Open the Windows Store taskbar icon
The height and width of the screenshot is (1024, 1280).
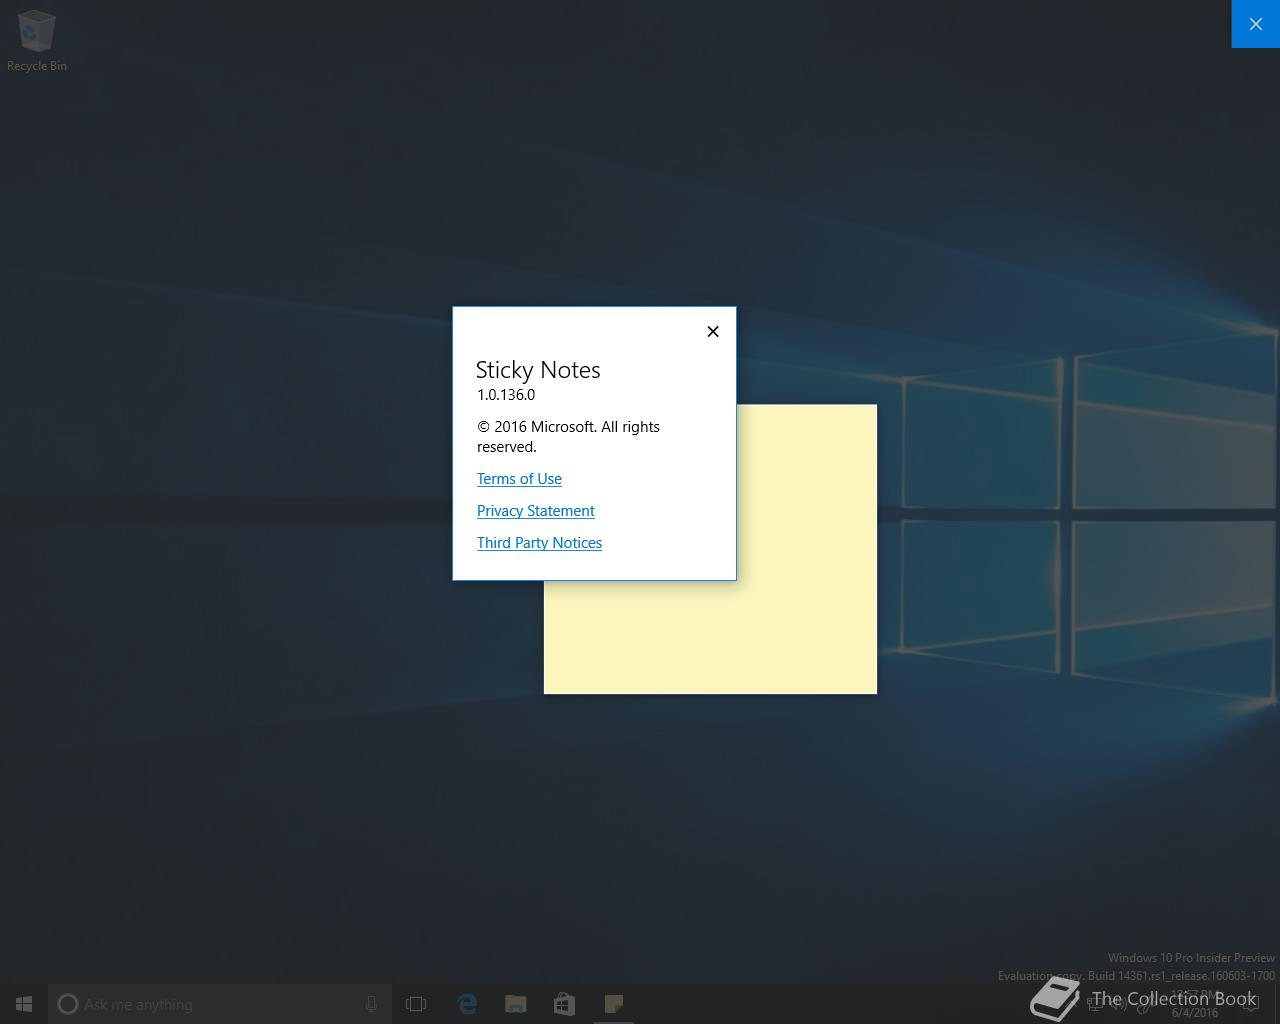[x=565, y=1004]
